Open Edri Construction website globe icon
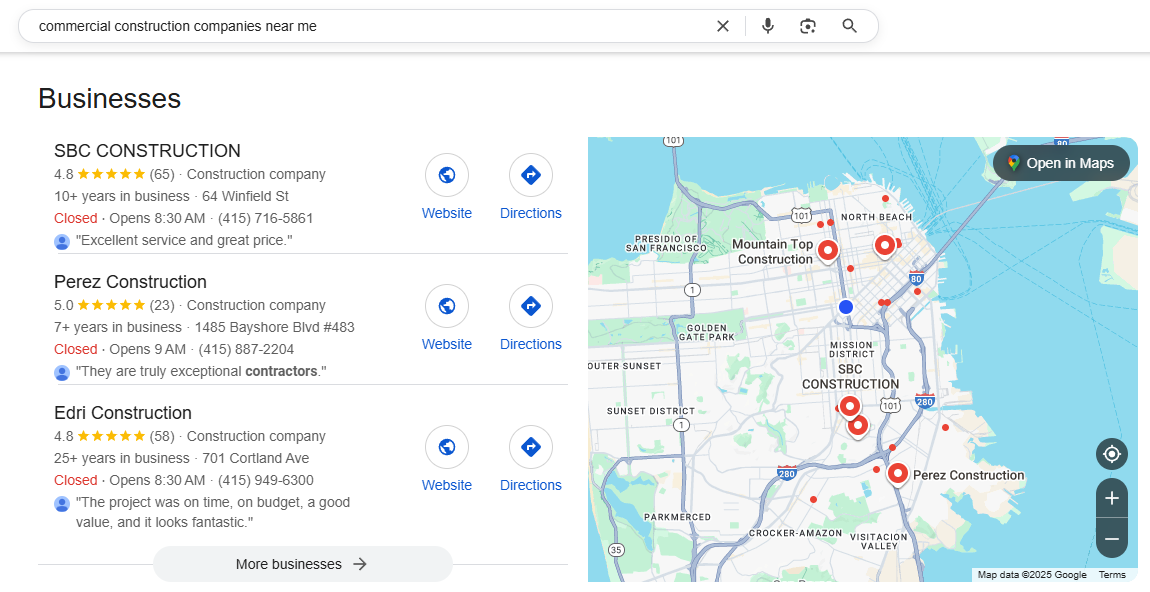The image size is (1150, 592). coord(447,447)
